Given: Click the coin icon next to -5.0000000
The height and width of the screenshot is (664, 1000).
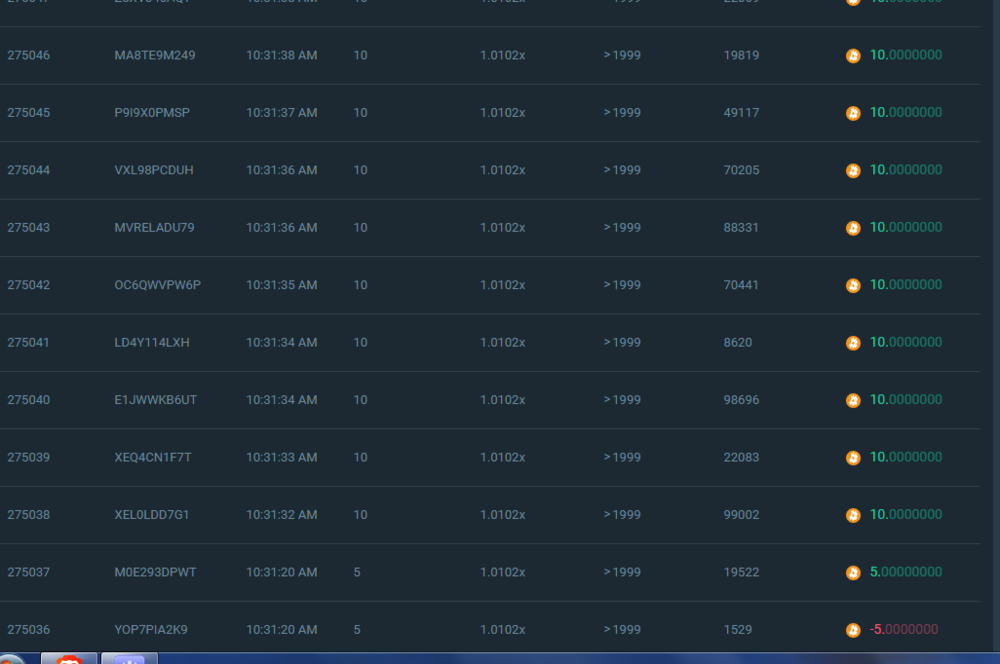Looking at the screenshot, I should click(853, 631).
